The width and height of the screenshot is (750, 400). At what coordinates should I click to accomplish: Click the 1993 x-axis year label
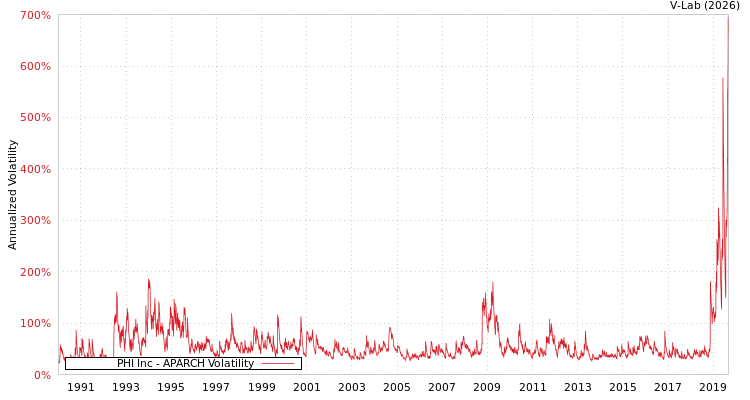point(126,387)
